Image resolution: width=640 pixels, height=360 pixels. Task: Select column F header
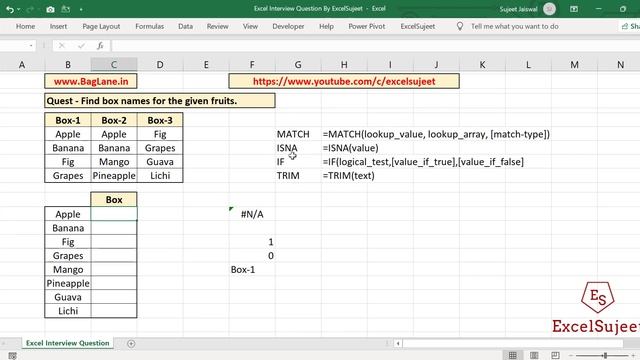click(252, 64)
